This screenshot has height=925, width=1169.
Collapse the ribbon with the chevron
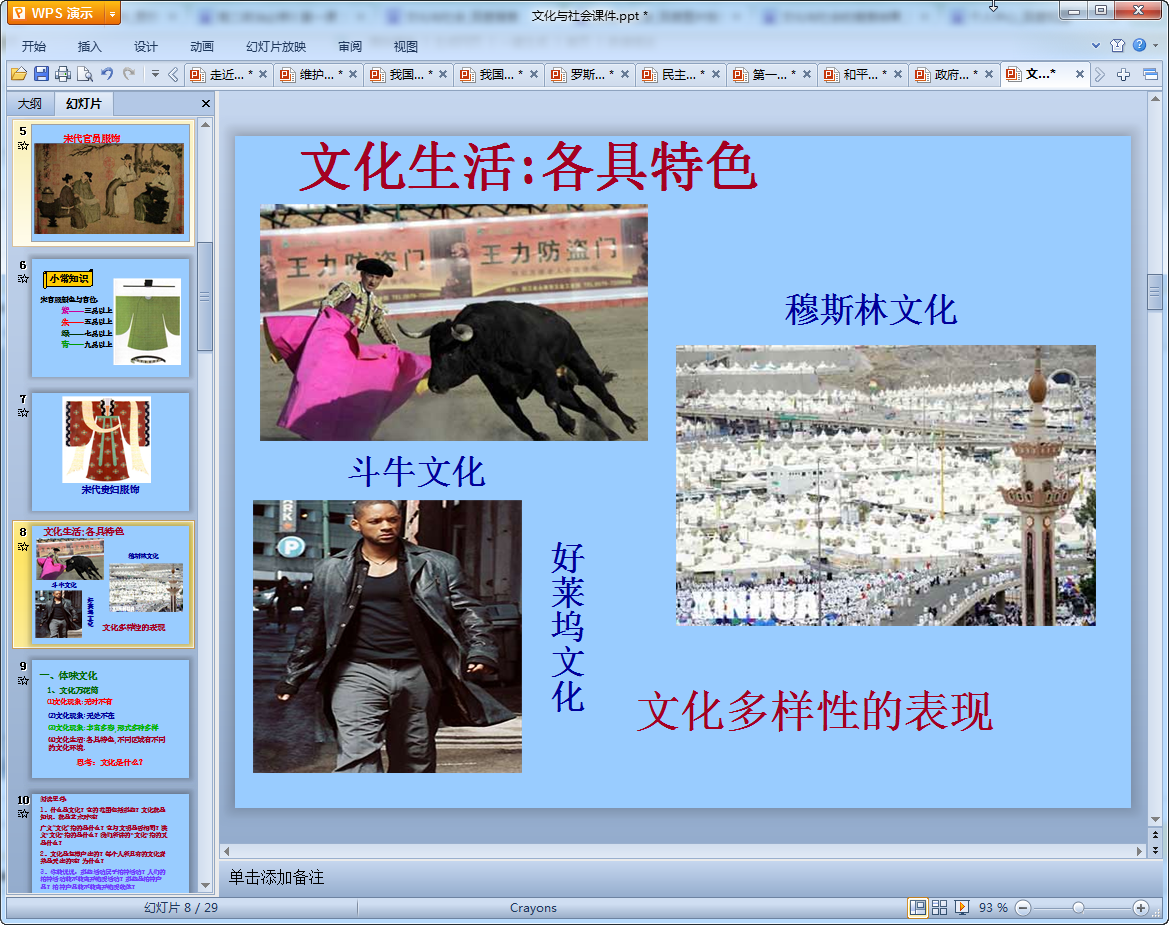pos(1096,45)
